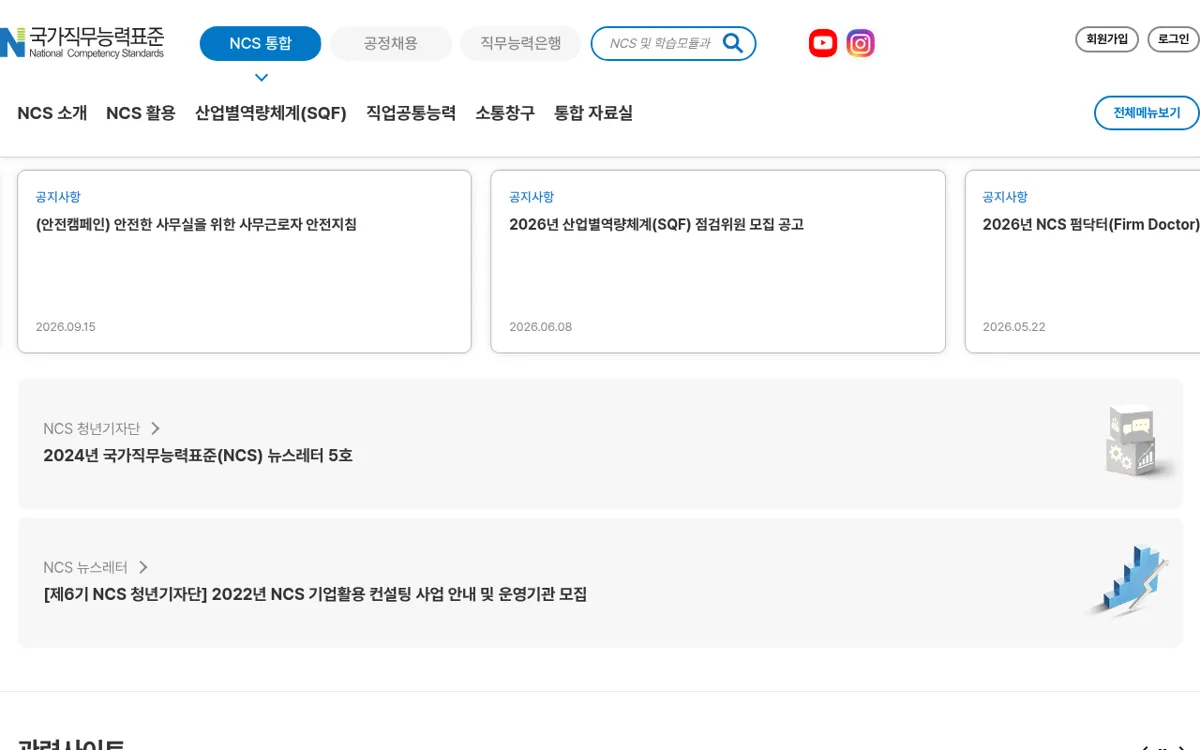Click the NCS 청년기자단 section label
This screenshot has height=750, width=1200.
click(92, 428)
